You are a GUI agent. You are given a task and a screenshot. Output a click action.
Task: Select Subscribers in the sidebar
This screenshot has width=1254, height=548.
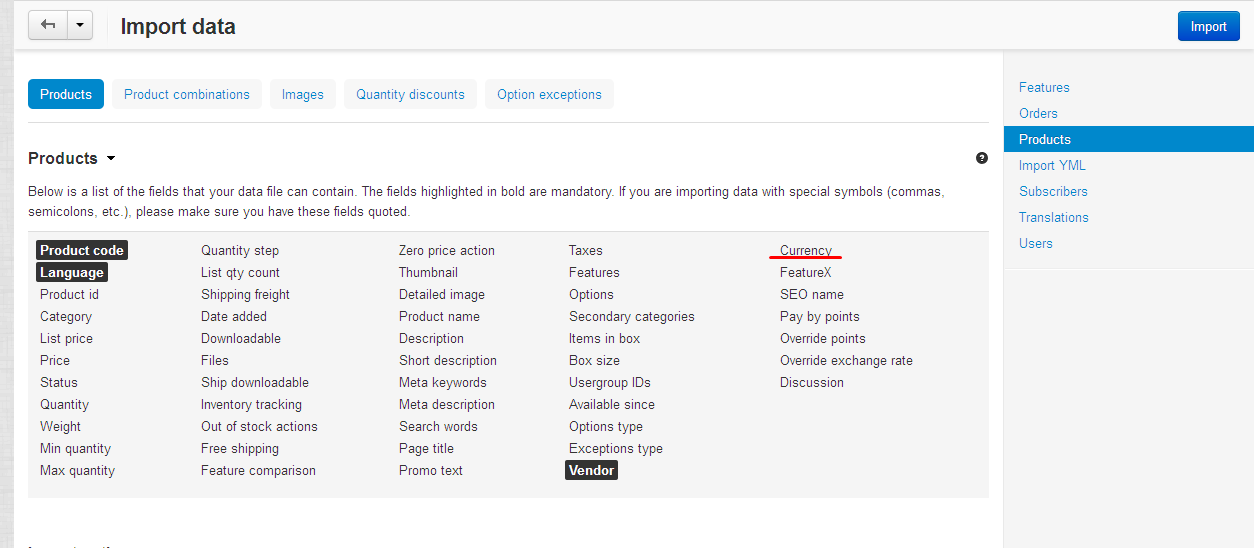(1053, 191)
